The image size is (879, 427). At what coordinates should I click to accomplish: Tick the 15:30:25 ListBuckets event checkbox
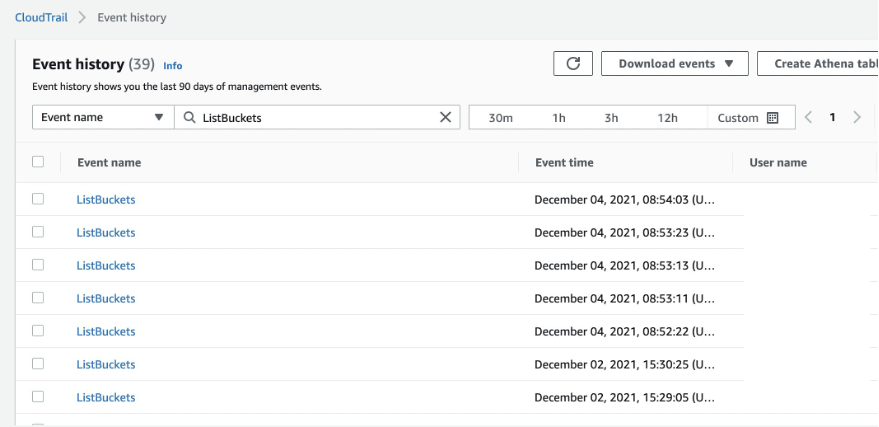38,364
